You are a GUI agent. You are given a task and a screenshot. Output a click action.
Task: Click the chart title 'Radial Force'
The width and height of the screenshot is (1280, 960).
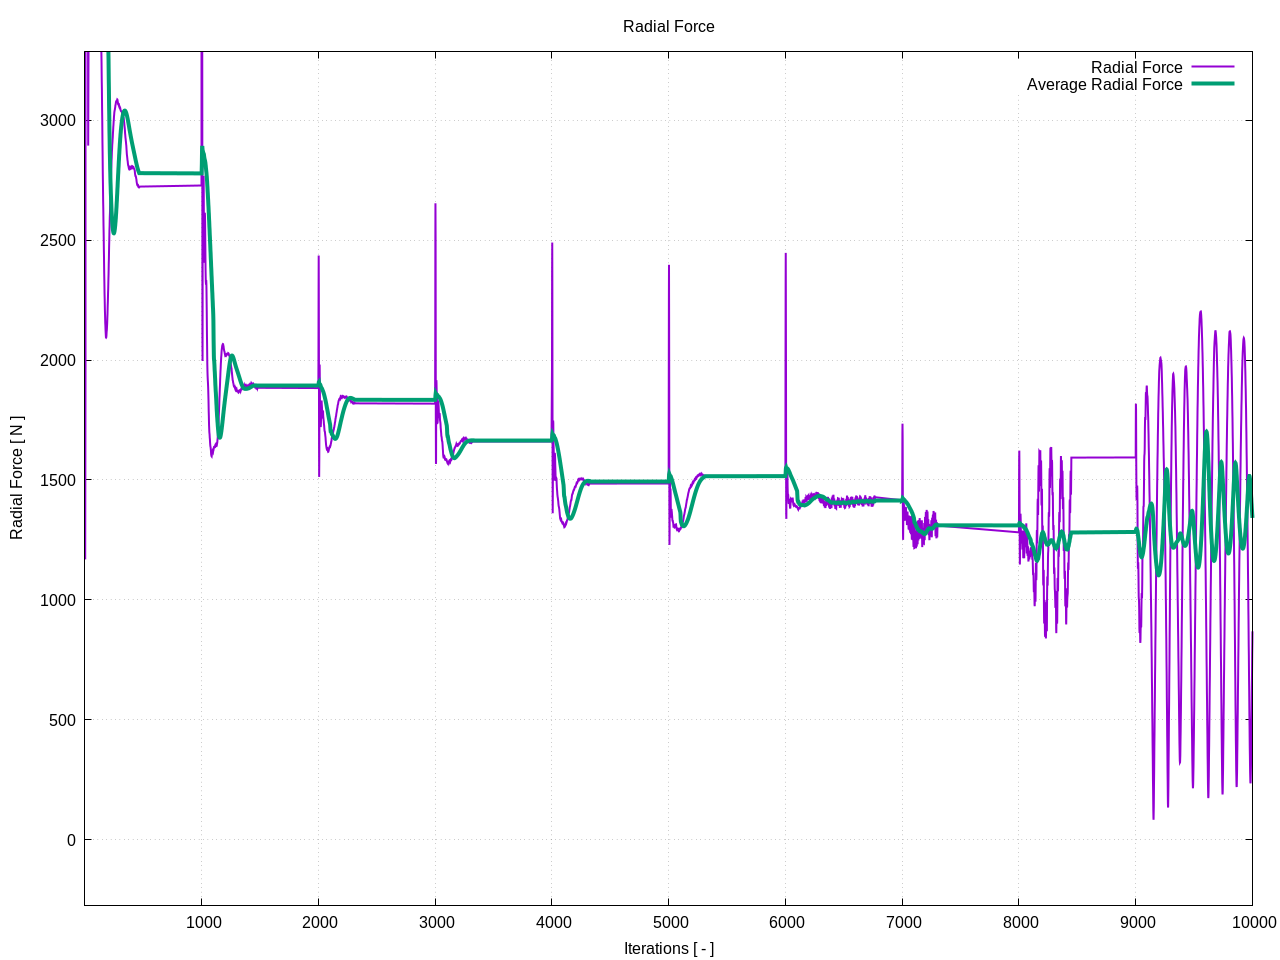click(668, 27)
